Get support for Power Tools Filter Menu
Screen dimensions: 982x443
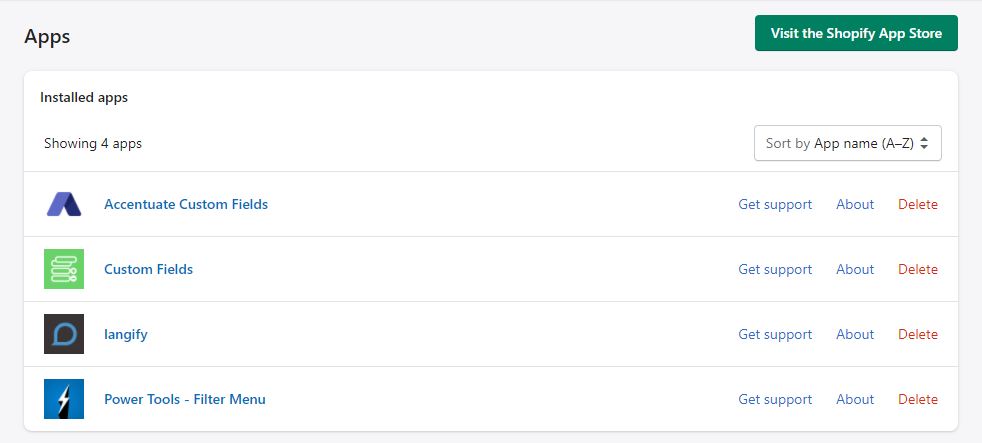(x=775, y=400)
